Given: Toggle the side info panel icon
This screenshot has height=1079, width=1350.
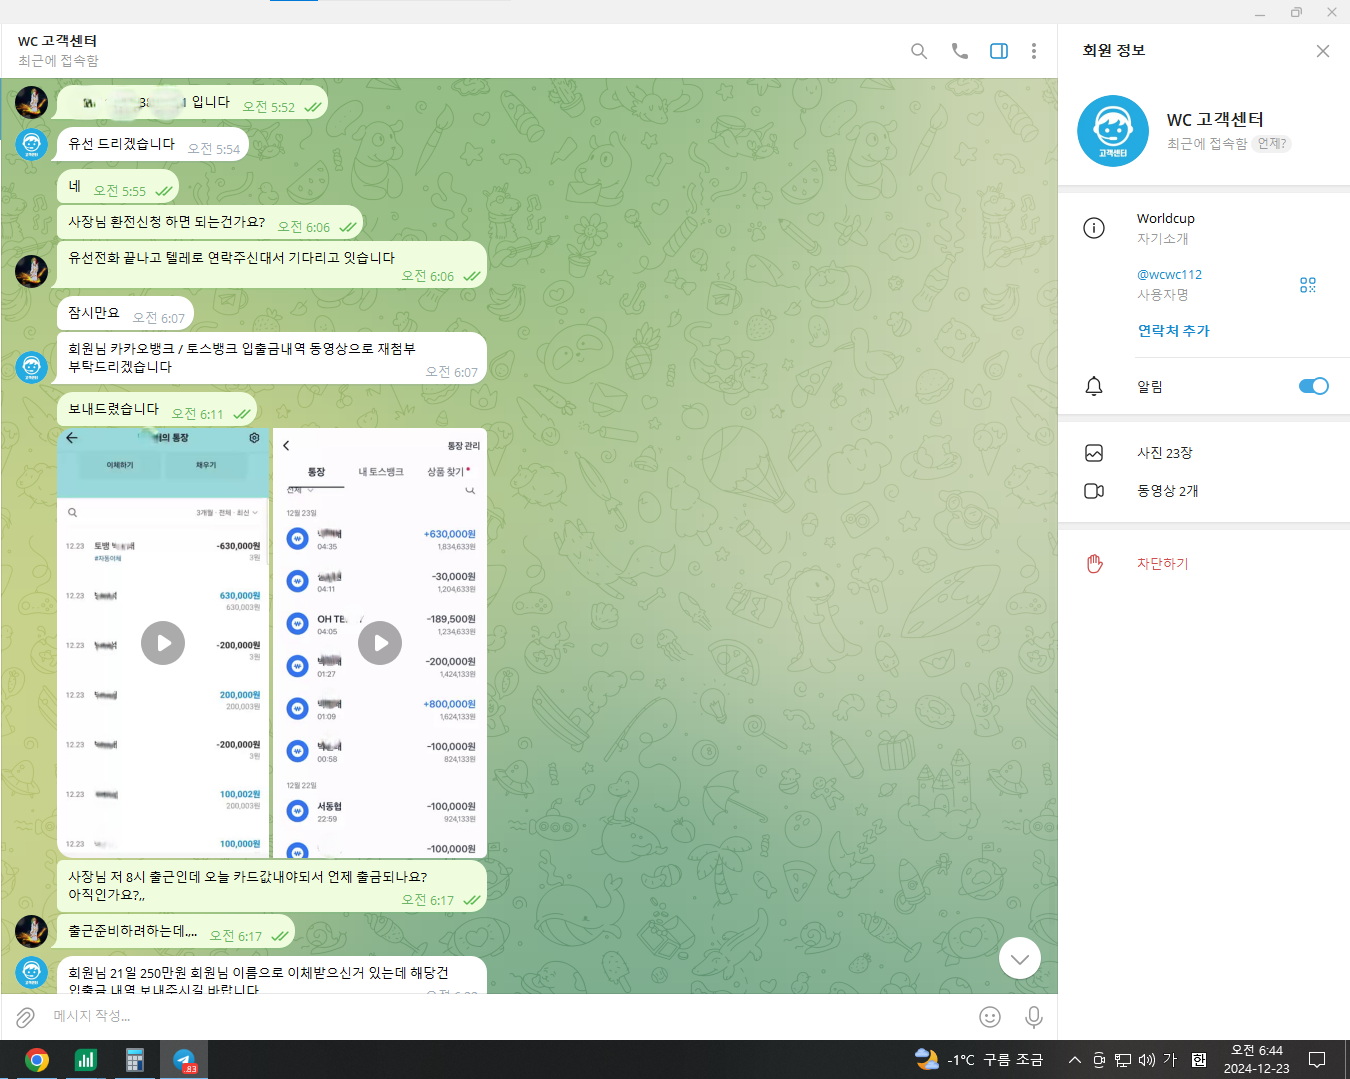Looking at the screenshot, I should [x=998, y=51].
